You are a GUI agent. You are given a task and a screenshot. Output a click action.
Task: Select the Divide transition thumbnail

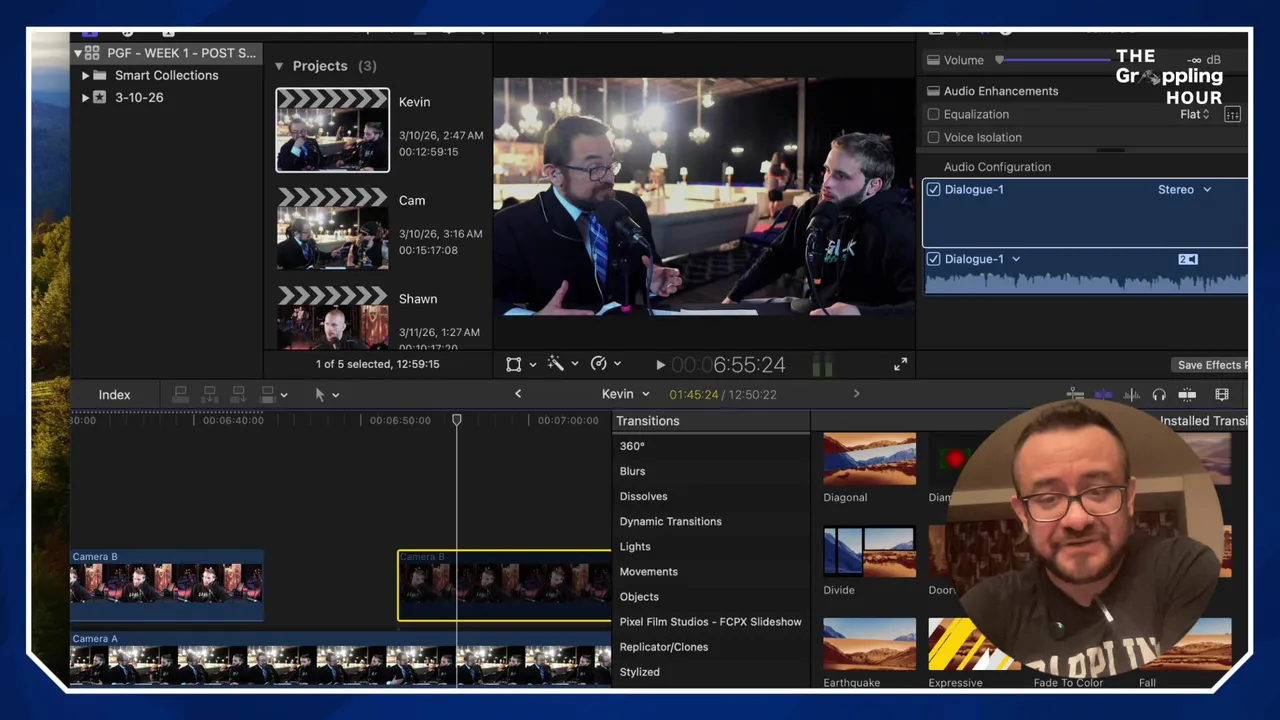coord(869,551)
